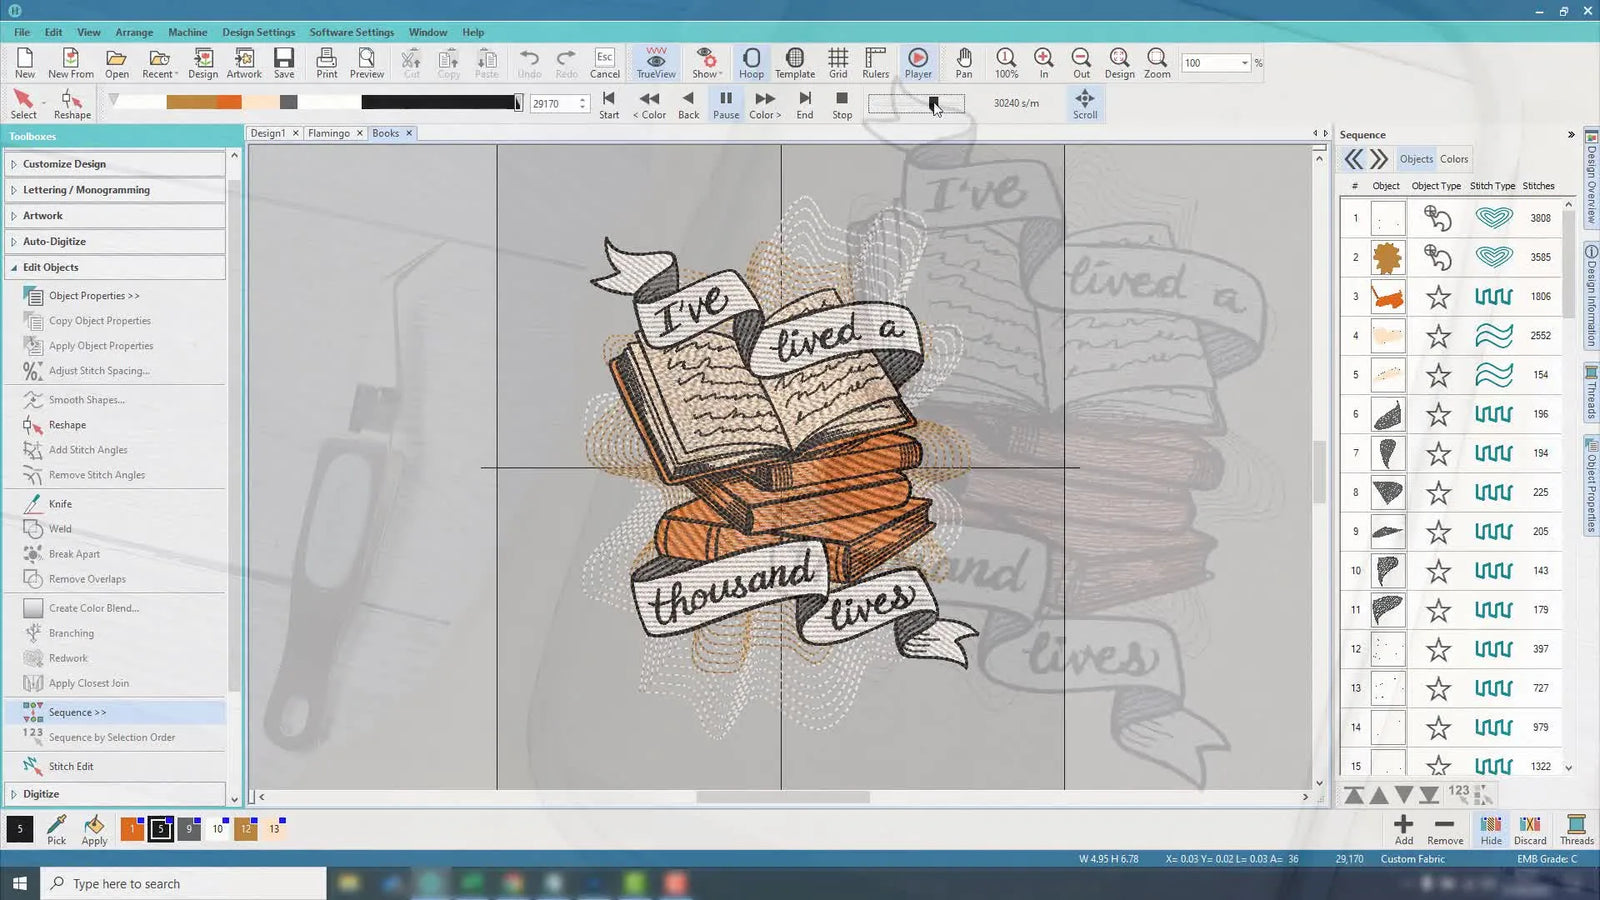Toggle TrueView display mode

point(656,62)
